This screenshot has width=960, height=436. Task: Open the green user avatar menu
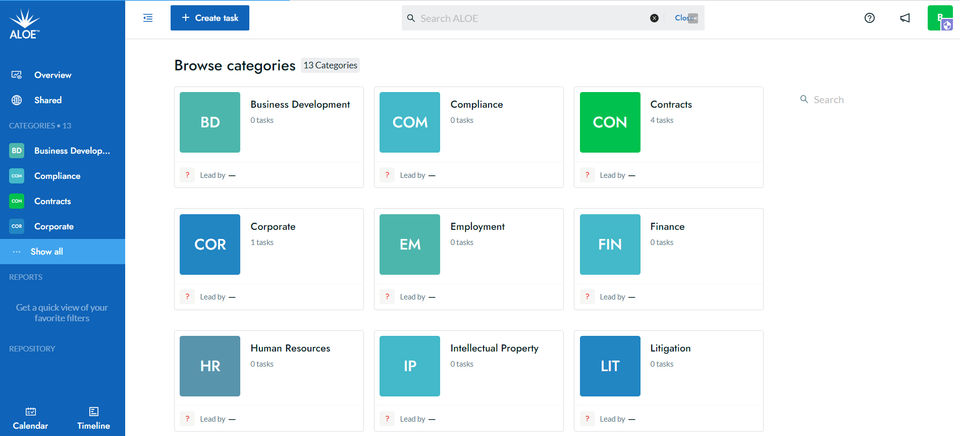tap(940, 18)
